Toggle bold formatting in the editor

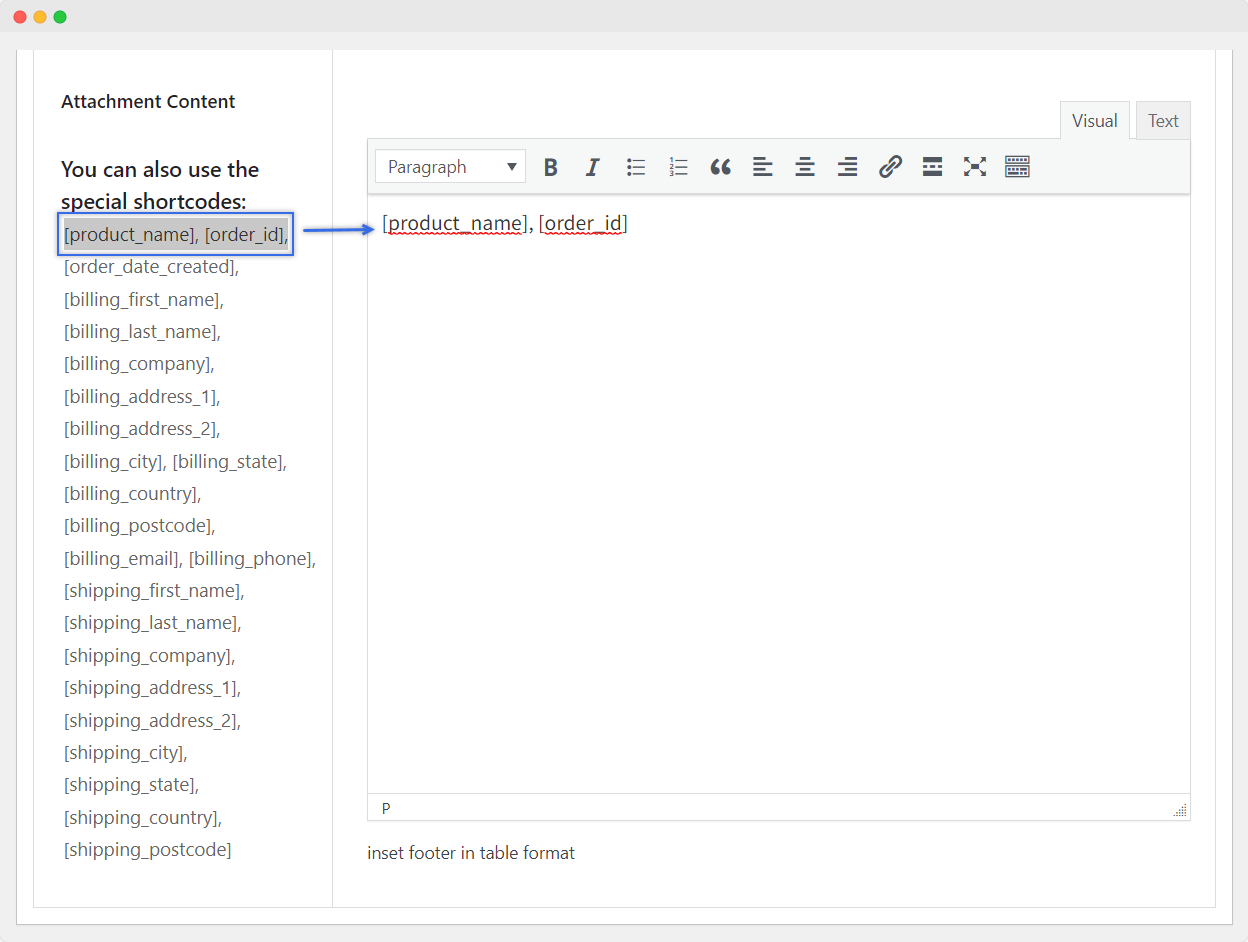click(x=550, y=167)
